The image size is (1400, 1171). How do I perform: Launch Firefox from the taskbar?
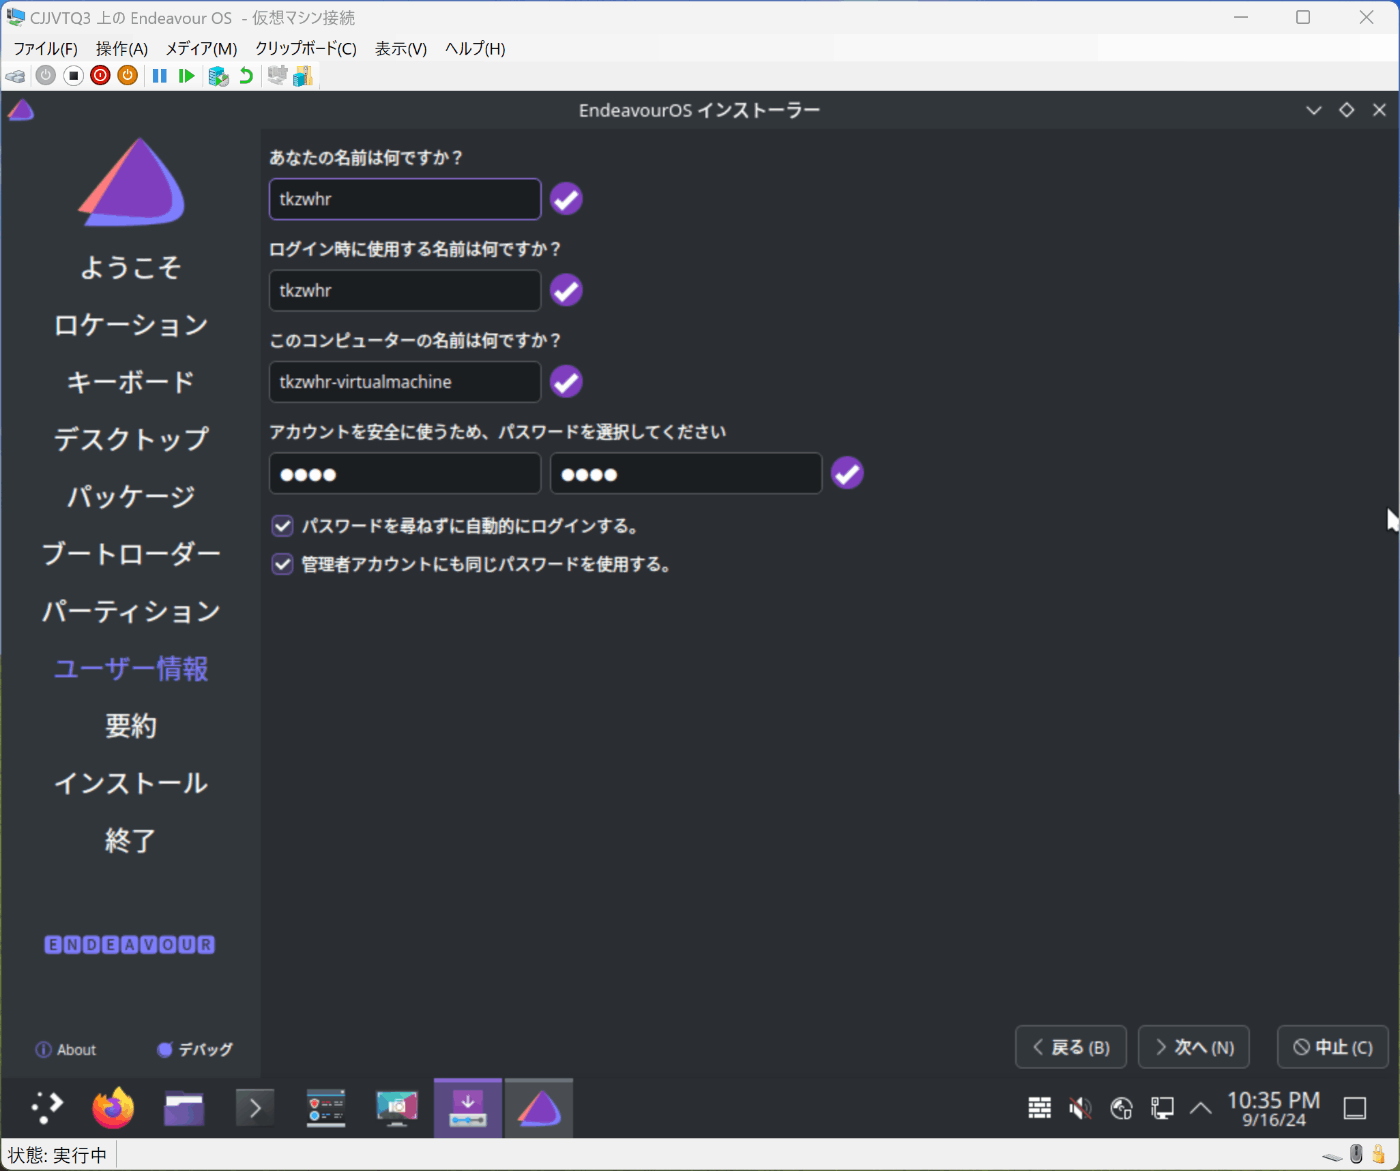[113, 1108]
